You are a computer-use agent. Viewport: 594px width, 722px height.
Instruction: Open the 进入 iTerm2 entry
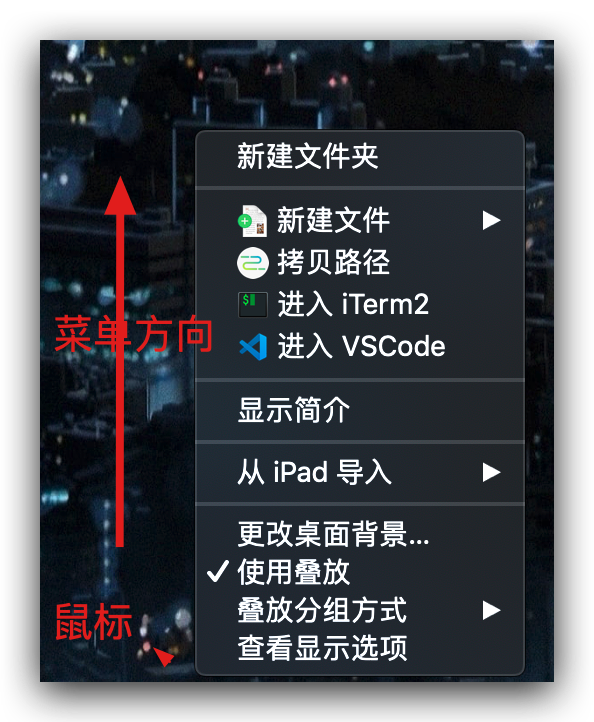360,304
